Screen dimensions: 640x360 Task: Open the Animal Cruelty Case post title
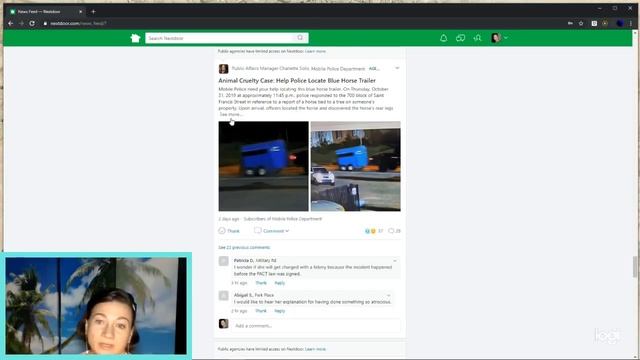(x=297, y=80)
